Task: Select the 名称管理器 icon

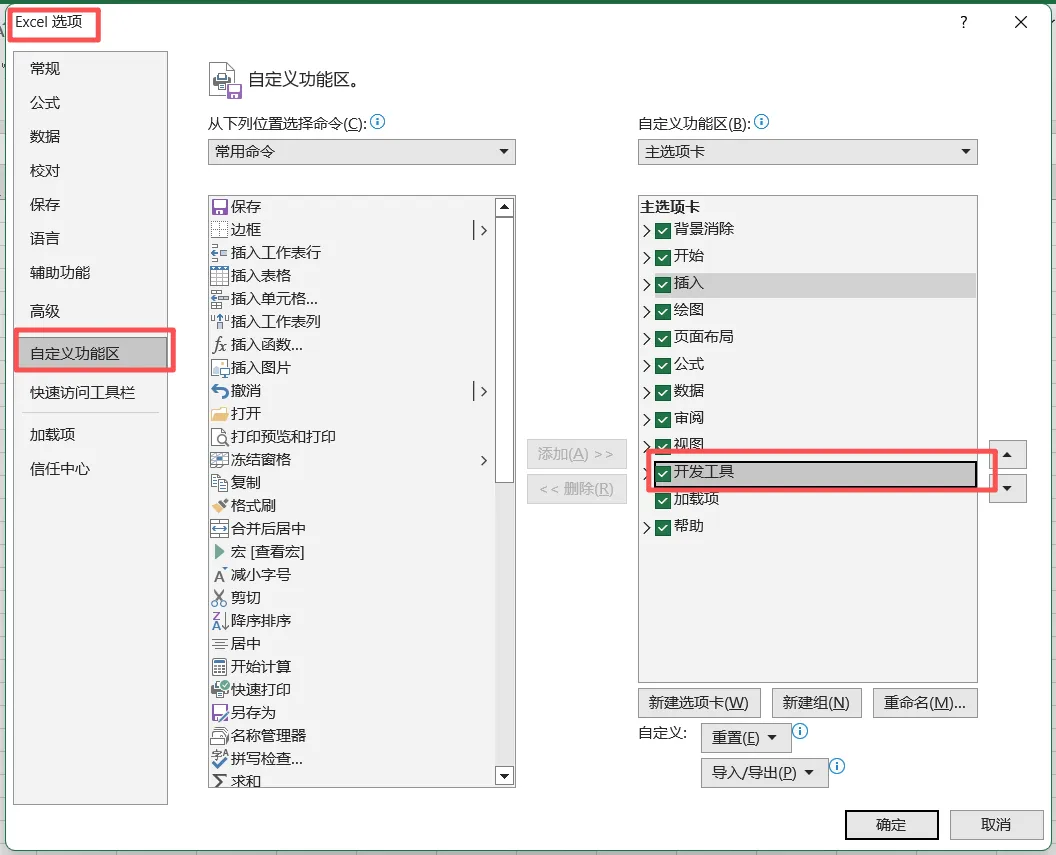Action: tap(220, 735)
